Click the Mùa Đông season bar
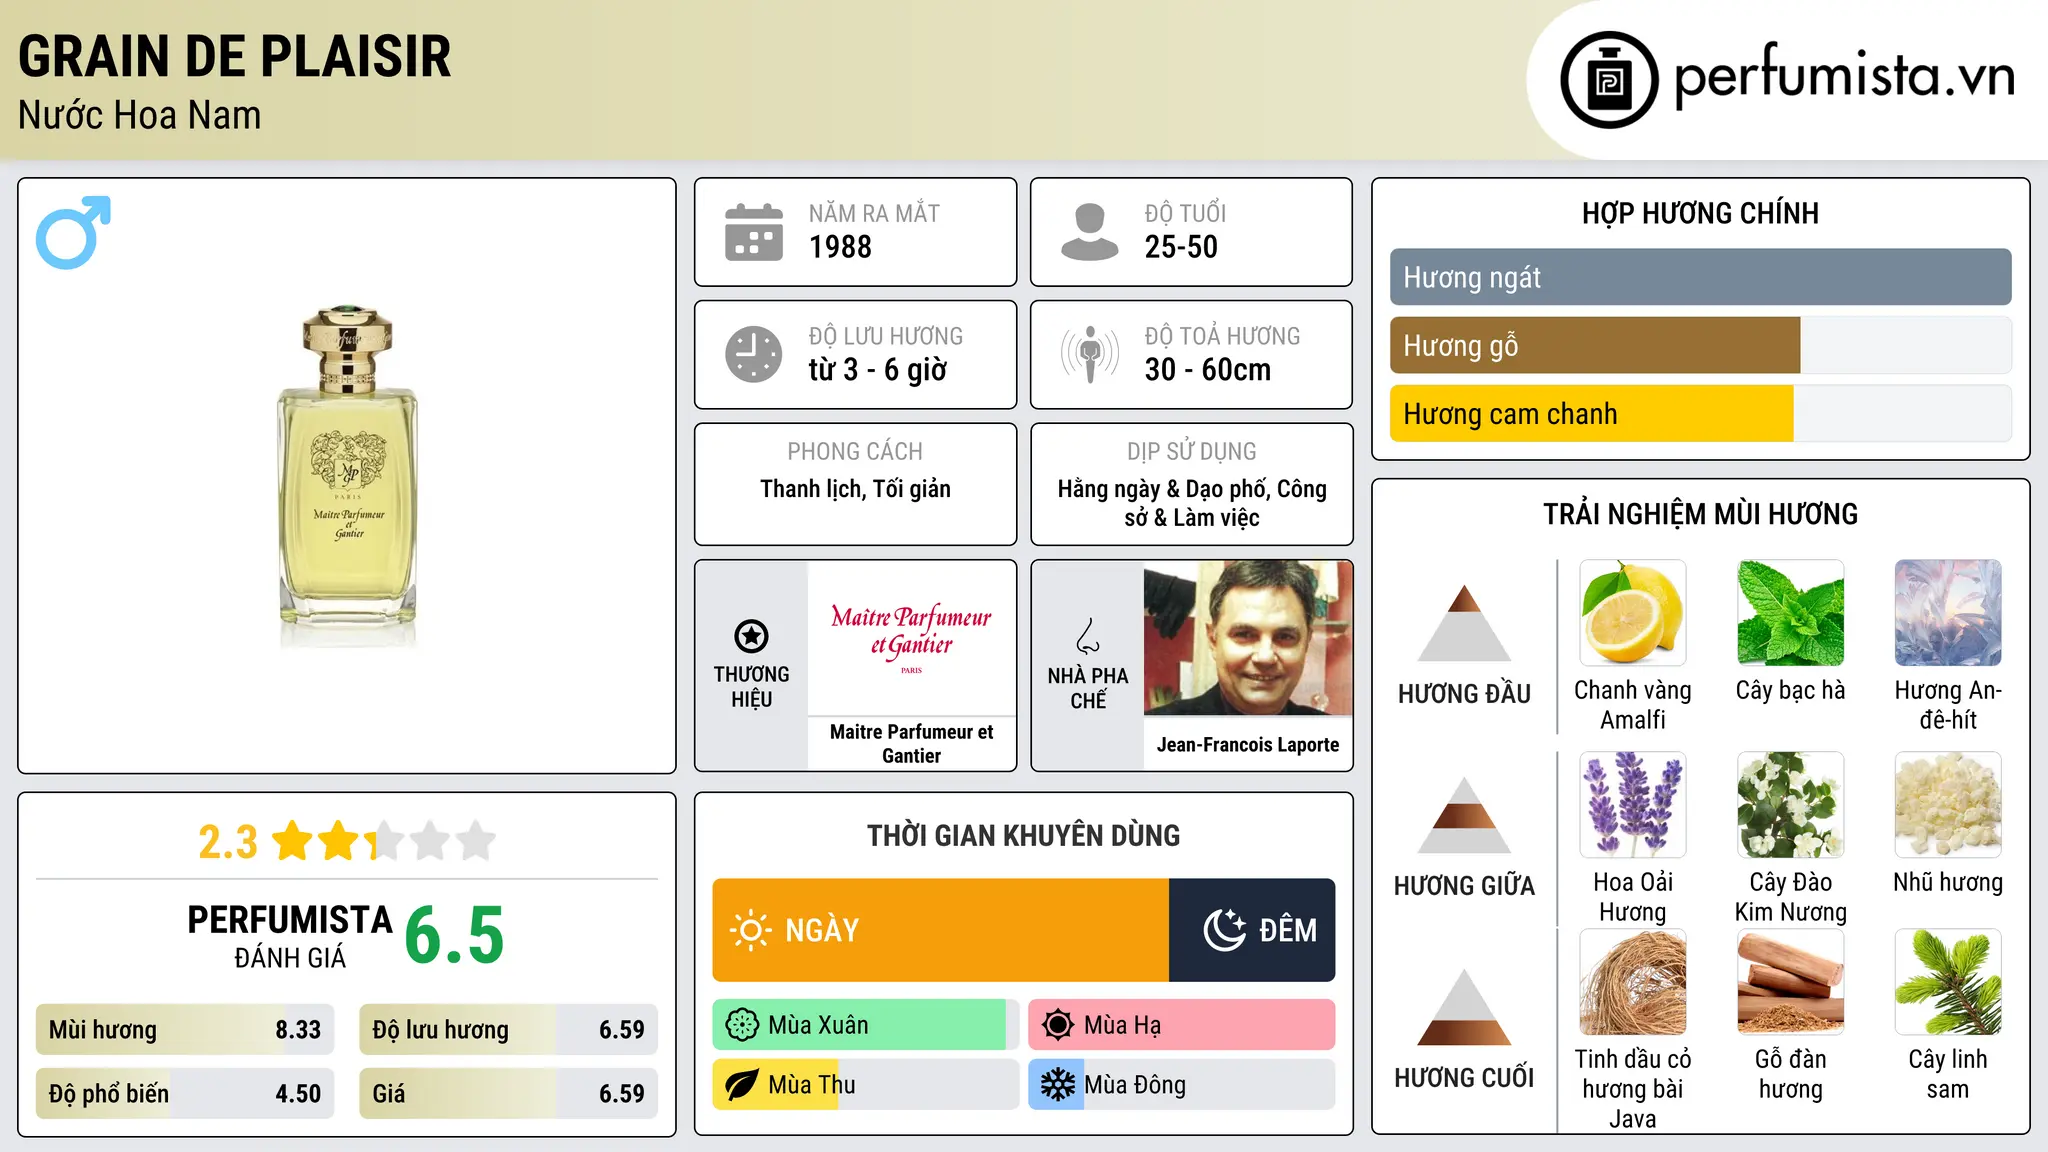The width and height of the screenshot is (2048, 1152). [x=1182, y=1085]
